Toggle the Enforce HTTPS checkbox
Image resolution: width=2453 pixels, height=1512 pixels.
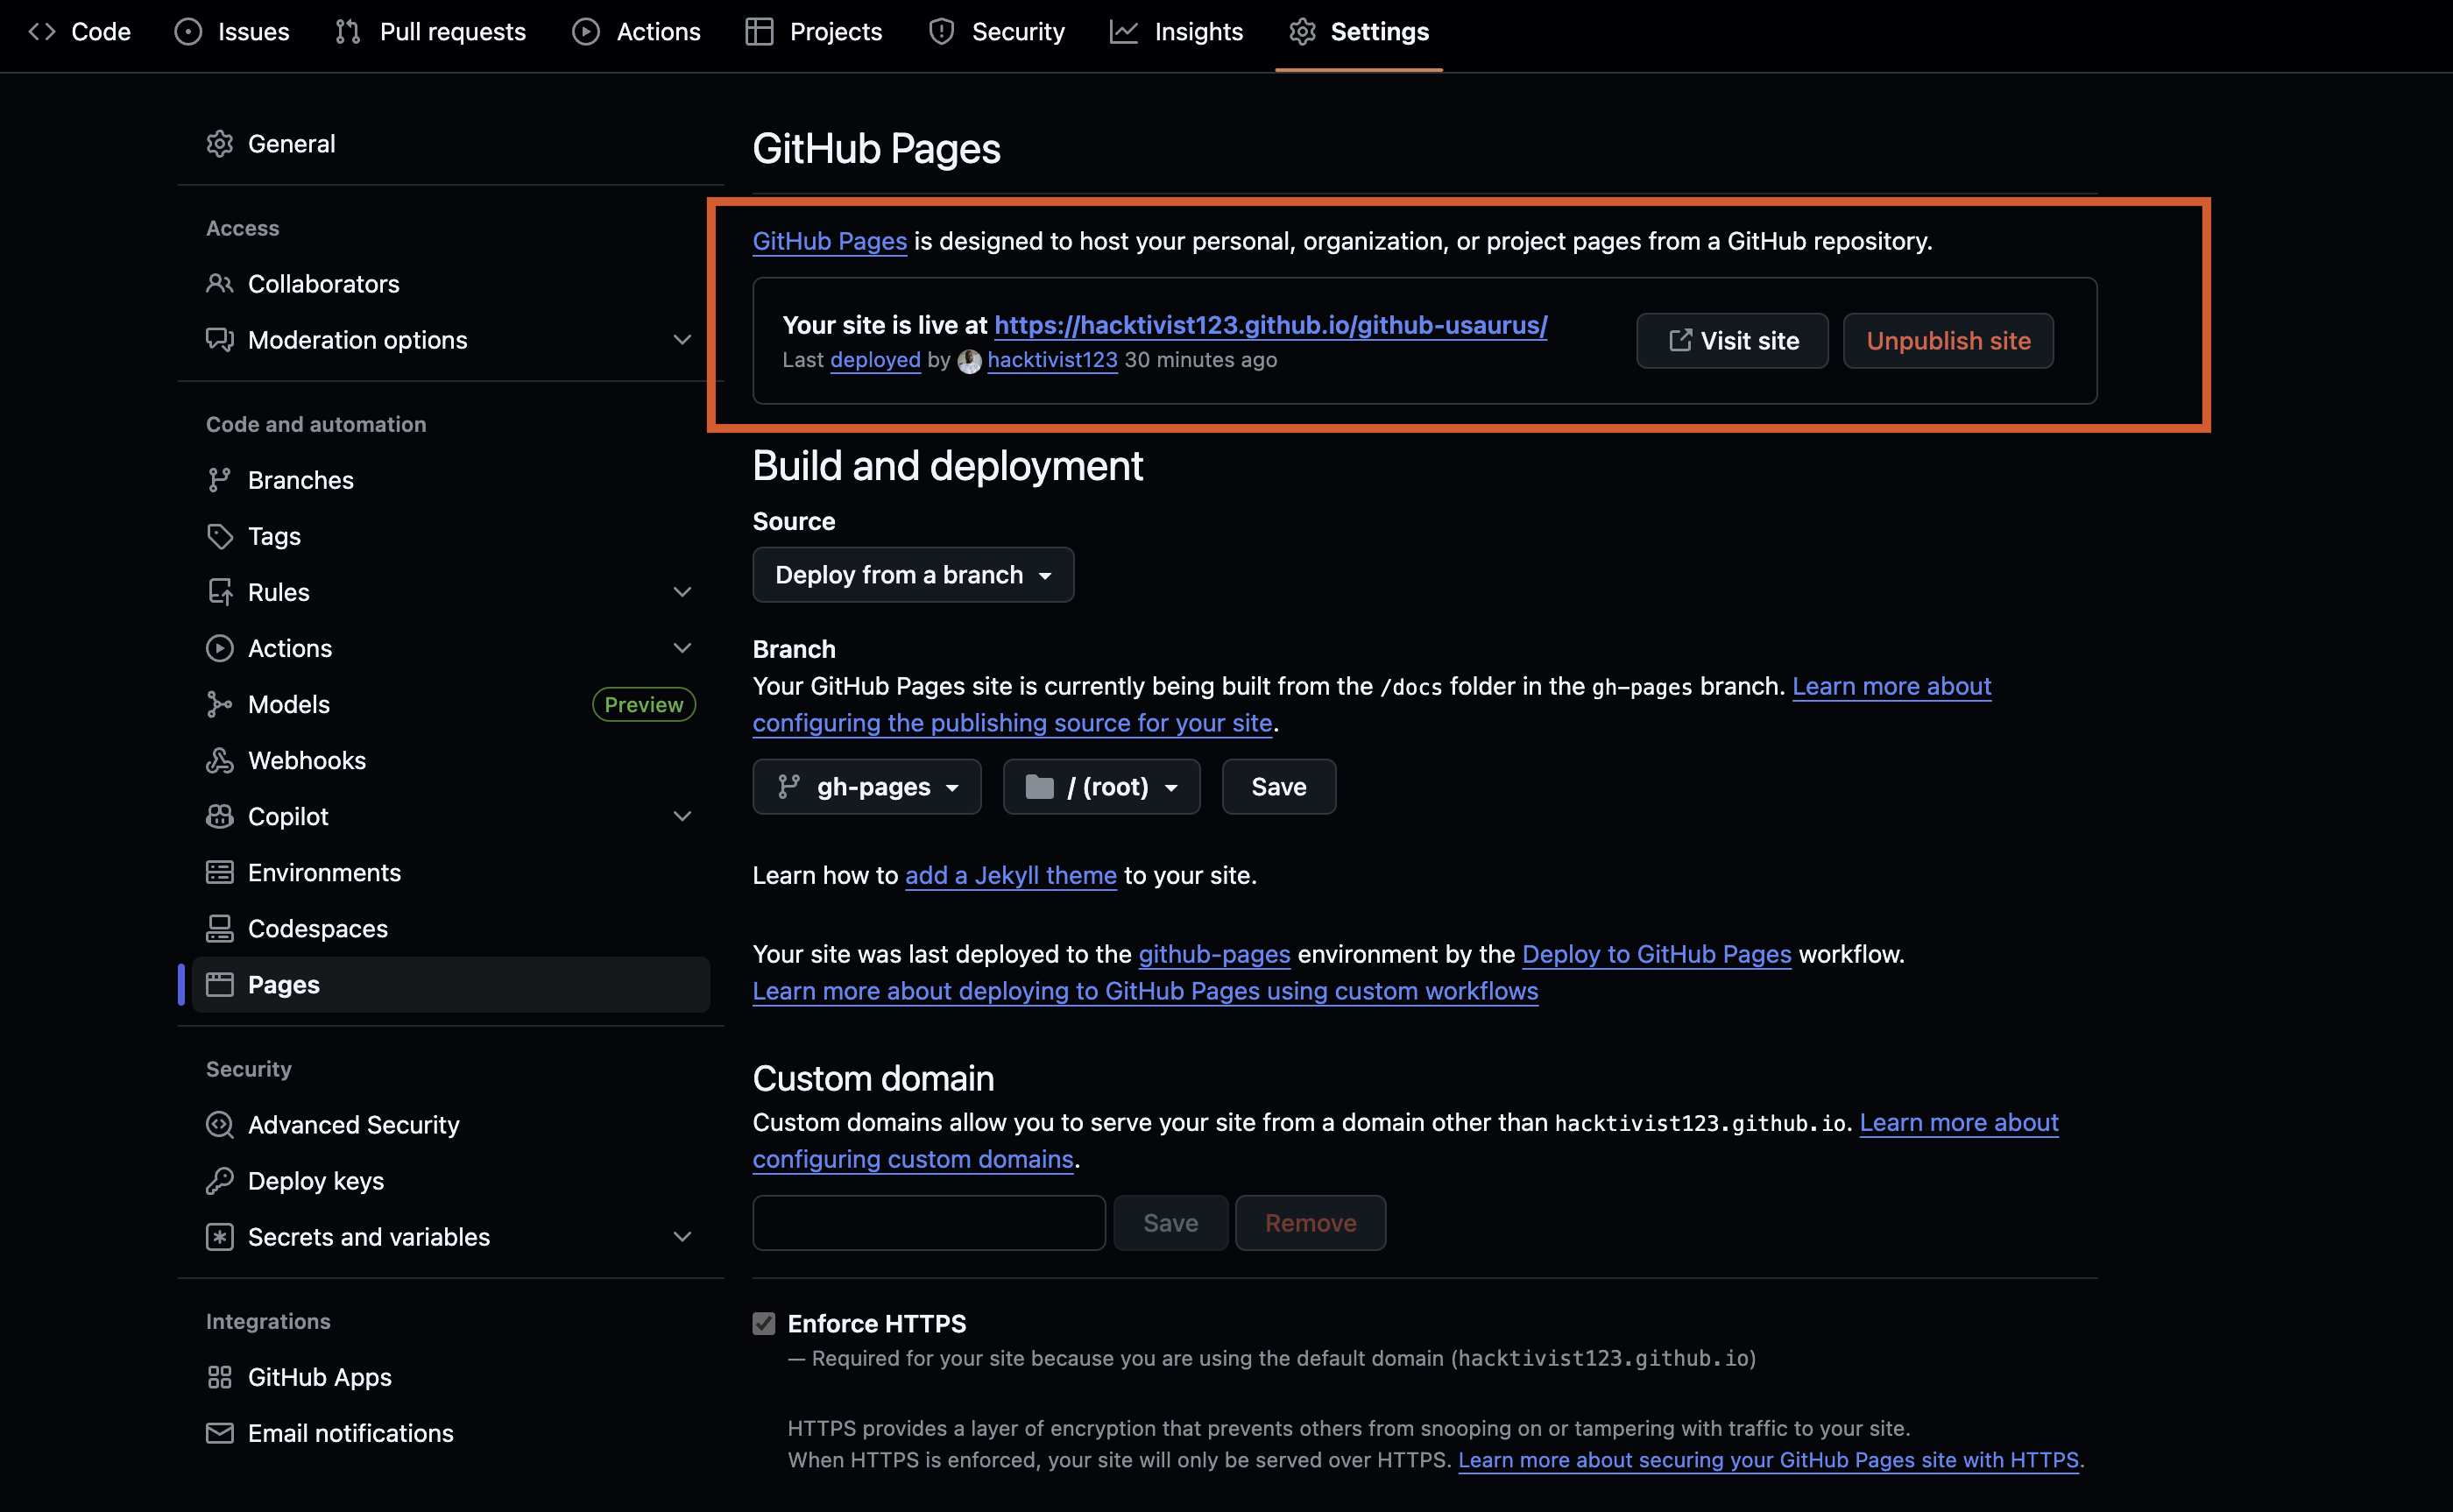click(x=764, y=1324)
